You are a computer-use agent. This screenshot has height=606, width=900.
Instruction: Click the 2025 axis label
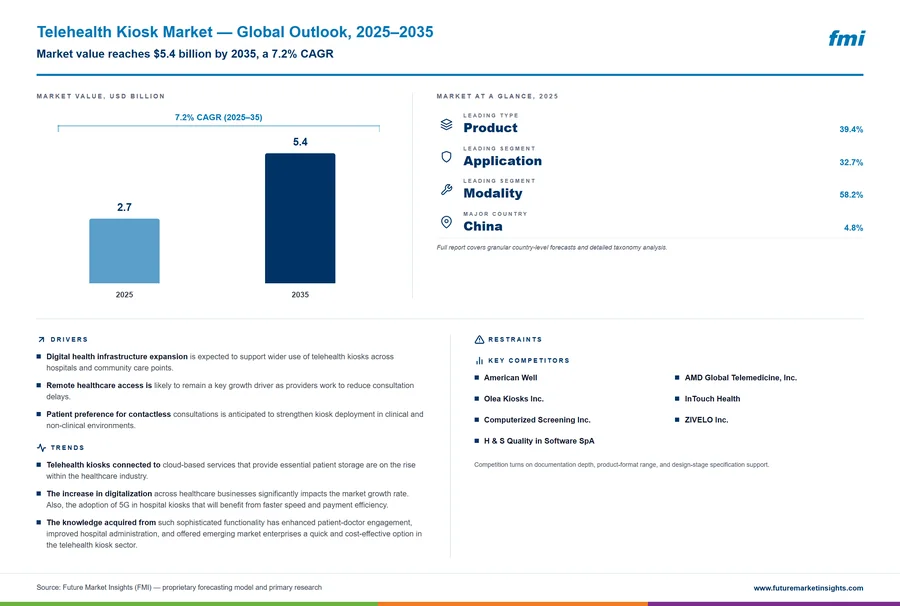(x=125, y=295)
